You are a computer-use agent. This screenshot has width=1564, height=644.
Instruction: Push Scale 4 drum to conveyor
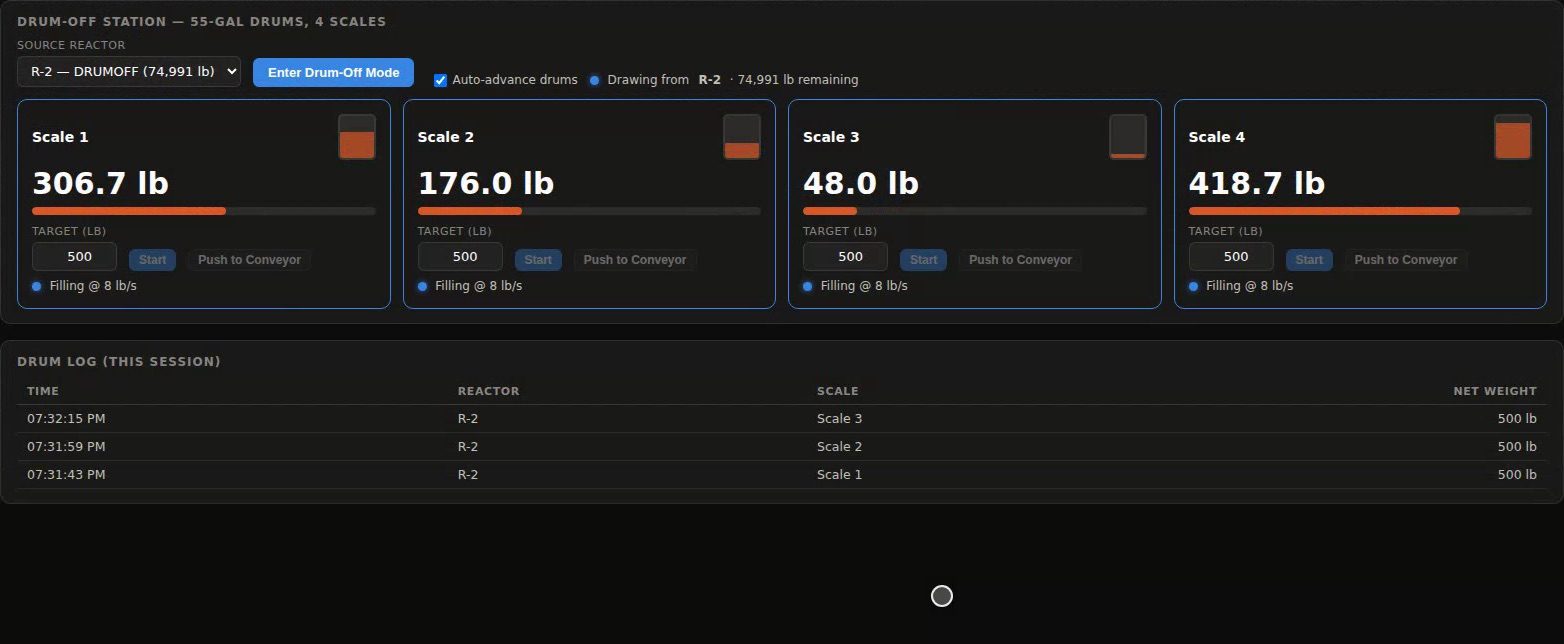coord(1406,260)
